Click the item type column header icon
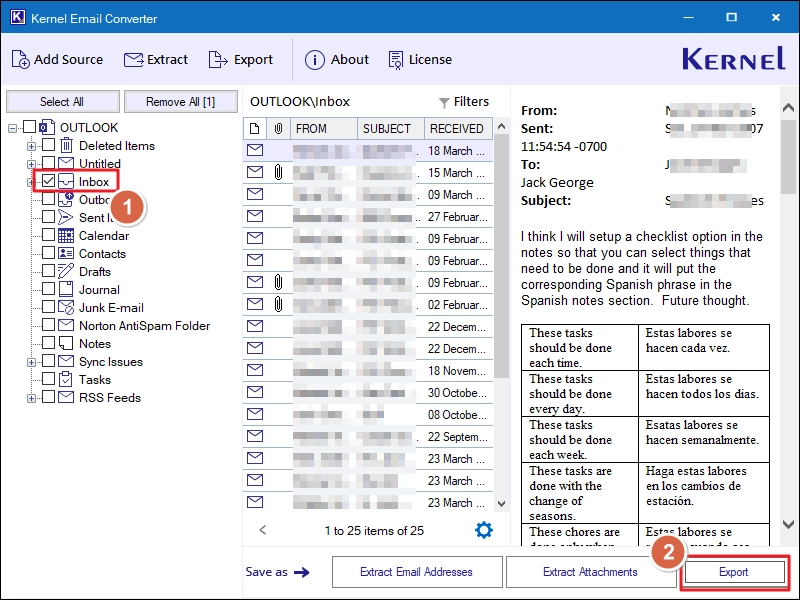The image size is (800, 600). (x=255, y=129)
